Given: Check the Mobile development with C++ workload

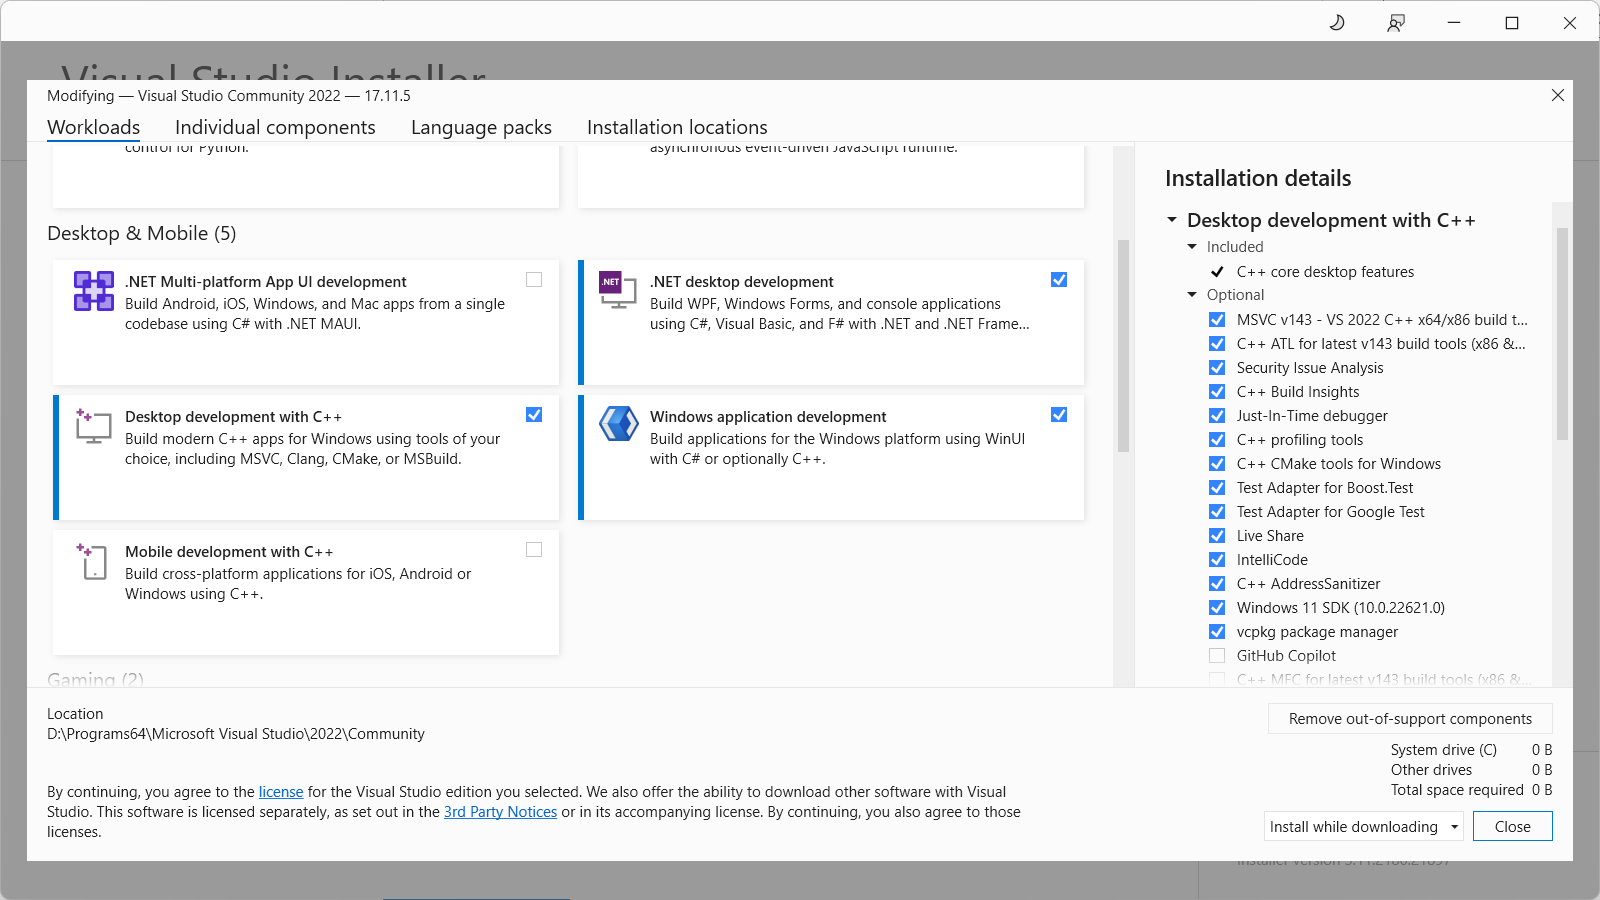Looking at the screenshot, I should pyautogui.click(x=534, y=550).
